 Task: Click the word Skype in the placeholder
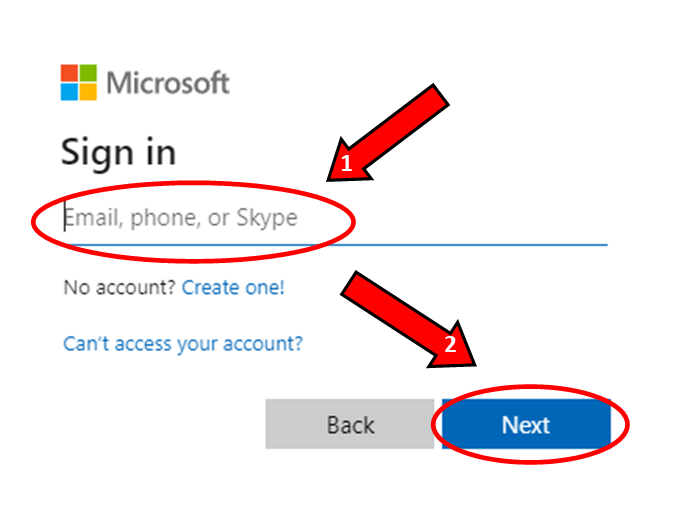coord(267,218)
